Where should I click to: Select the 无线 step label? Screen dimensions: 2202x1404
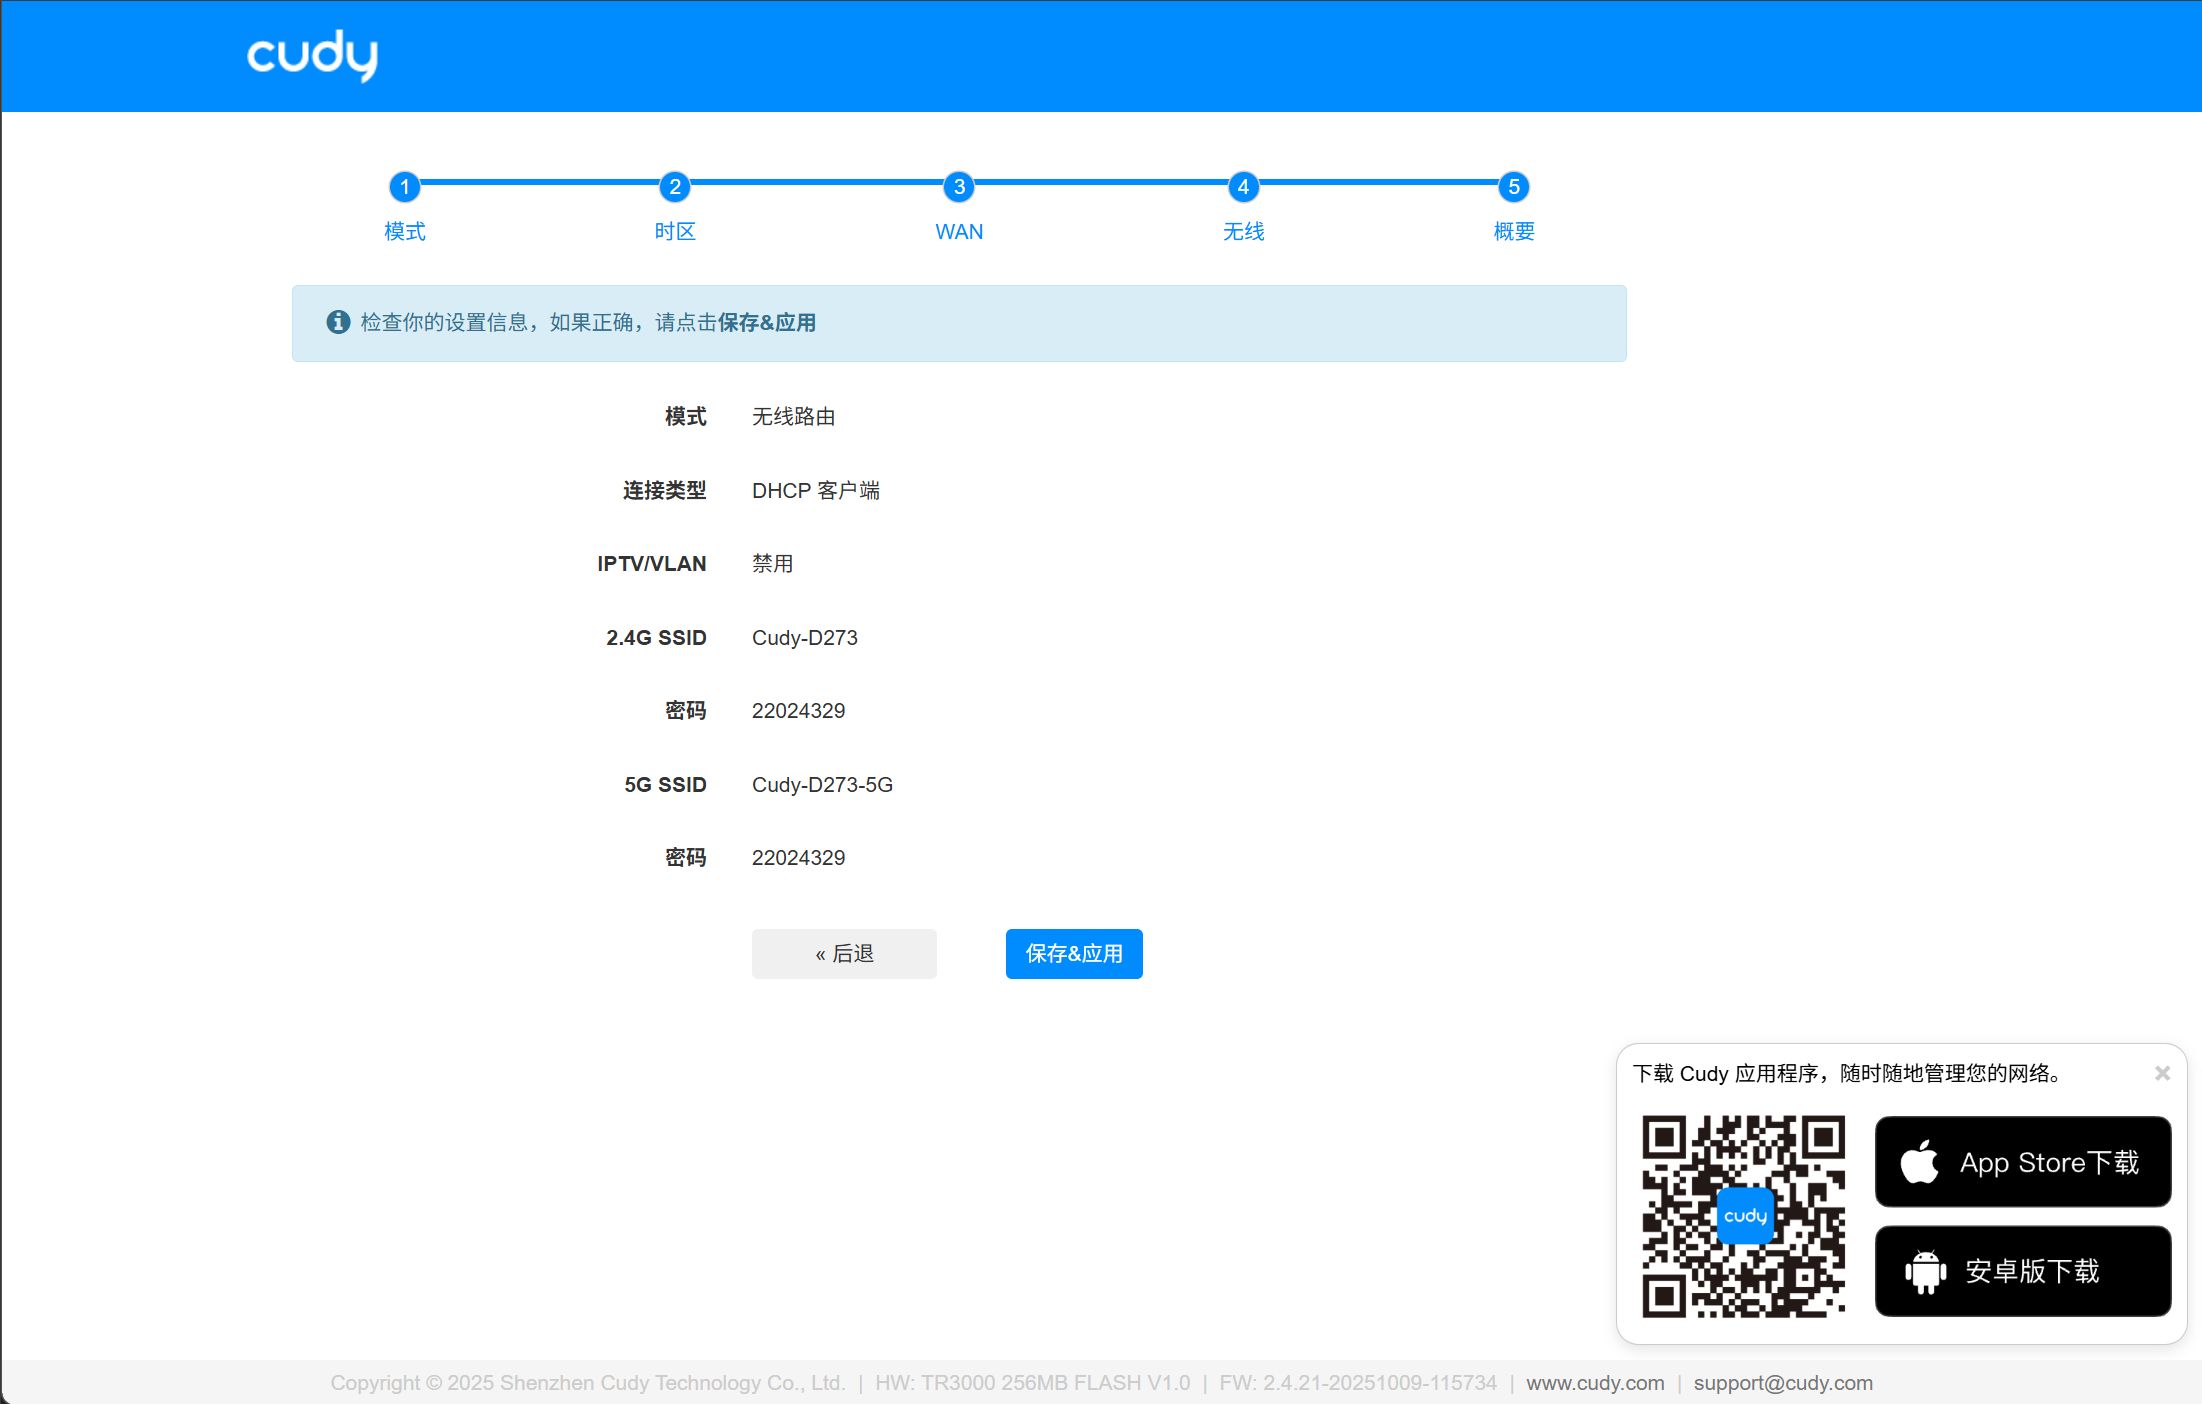[x=1243, y=232]
